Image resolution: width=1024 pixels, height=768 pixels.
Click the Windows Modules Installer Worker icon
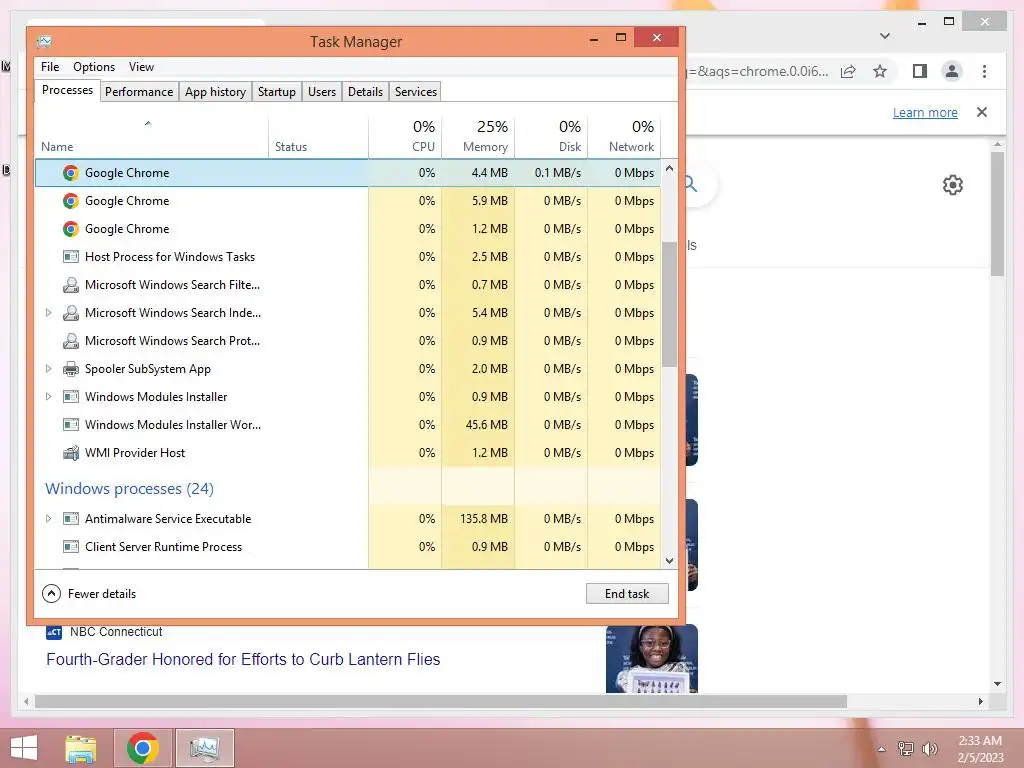(71, 425)
